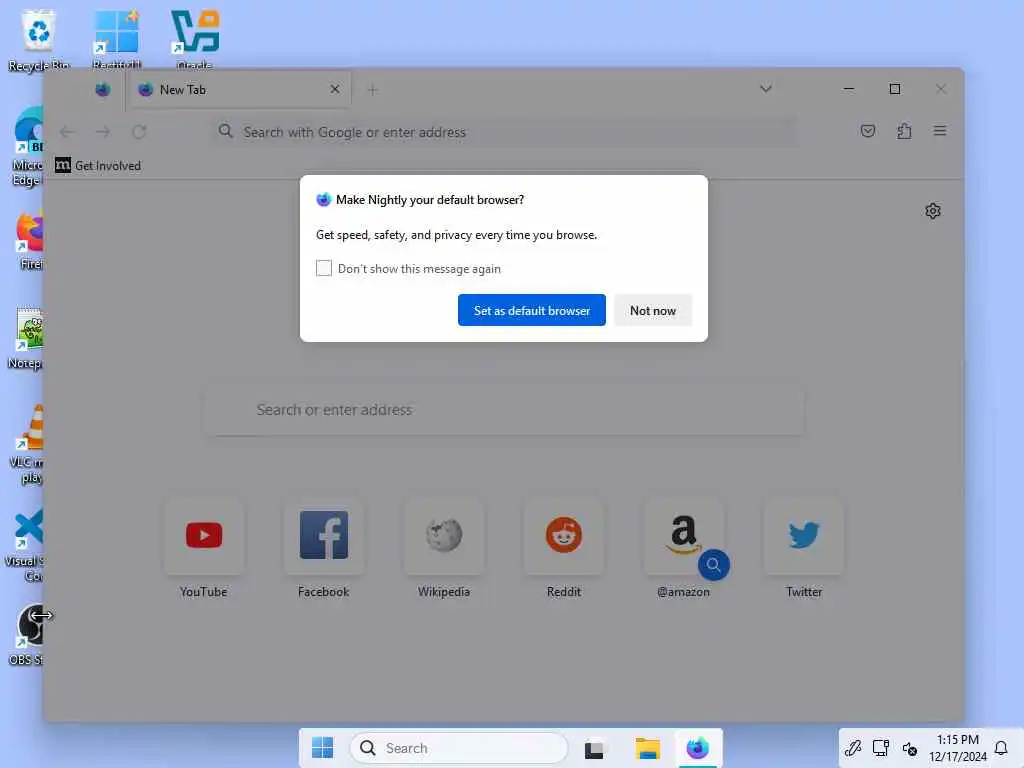1024x768 pixels.
Task: Open new tab personalize gear icon
Action: [933, 211]
